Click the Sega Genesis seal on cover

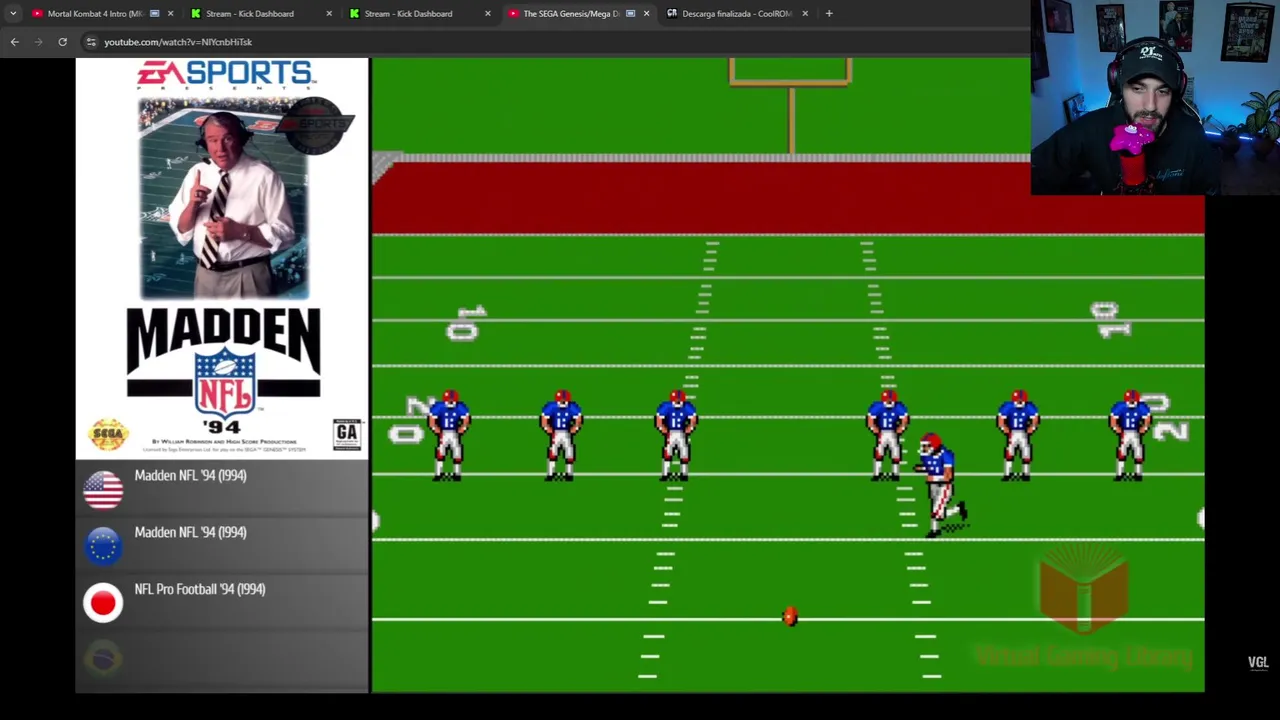point(108,435)
